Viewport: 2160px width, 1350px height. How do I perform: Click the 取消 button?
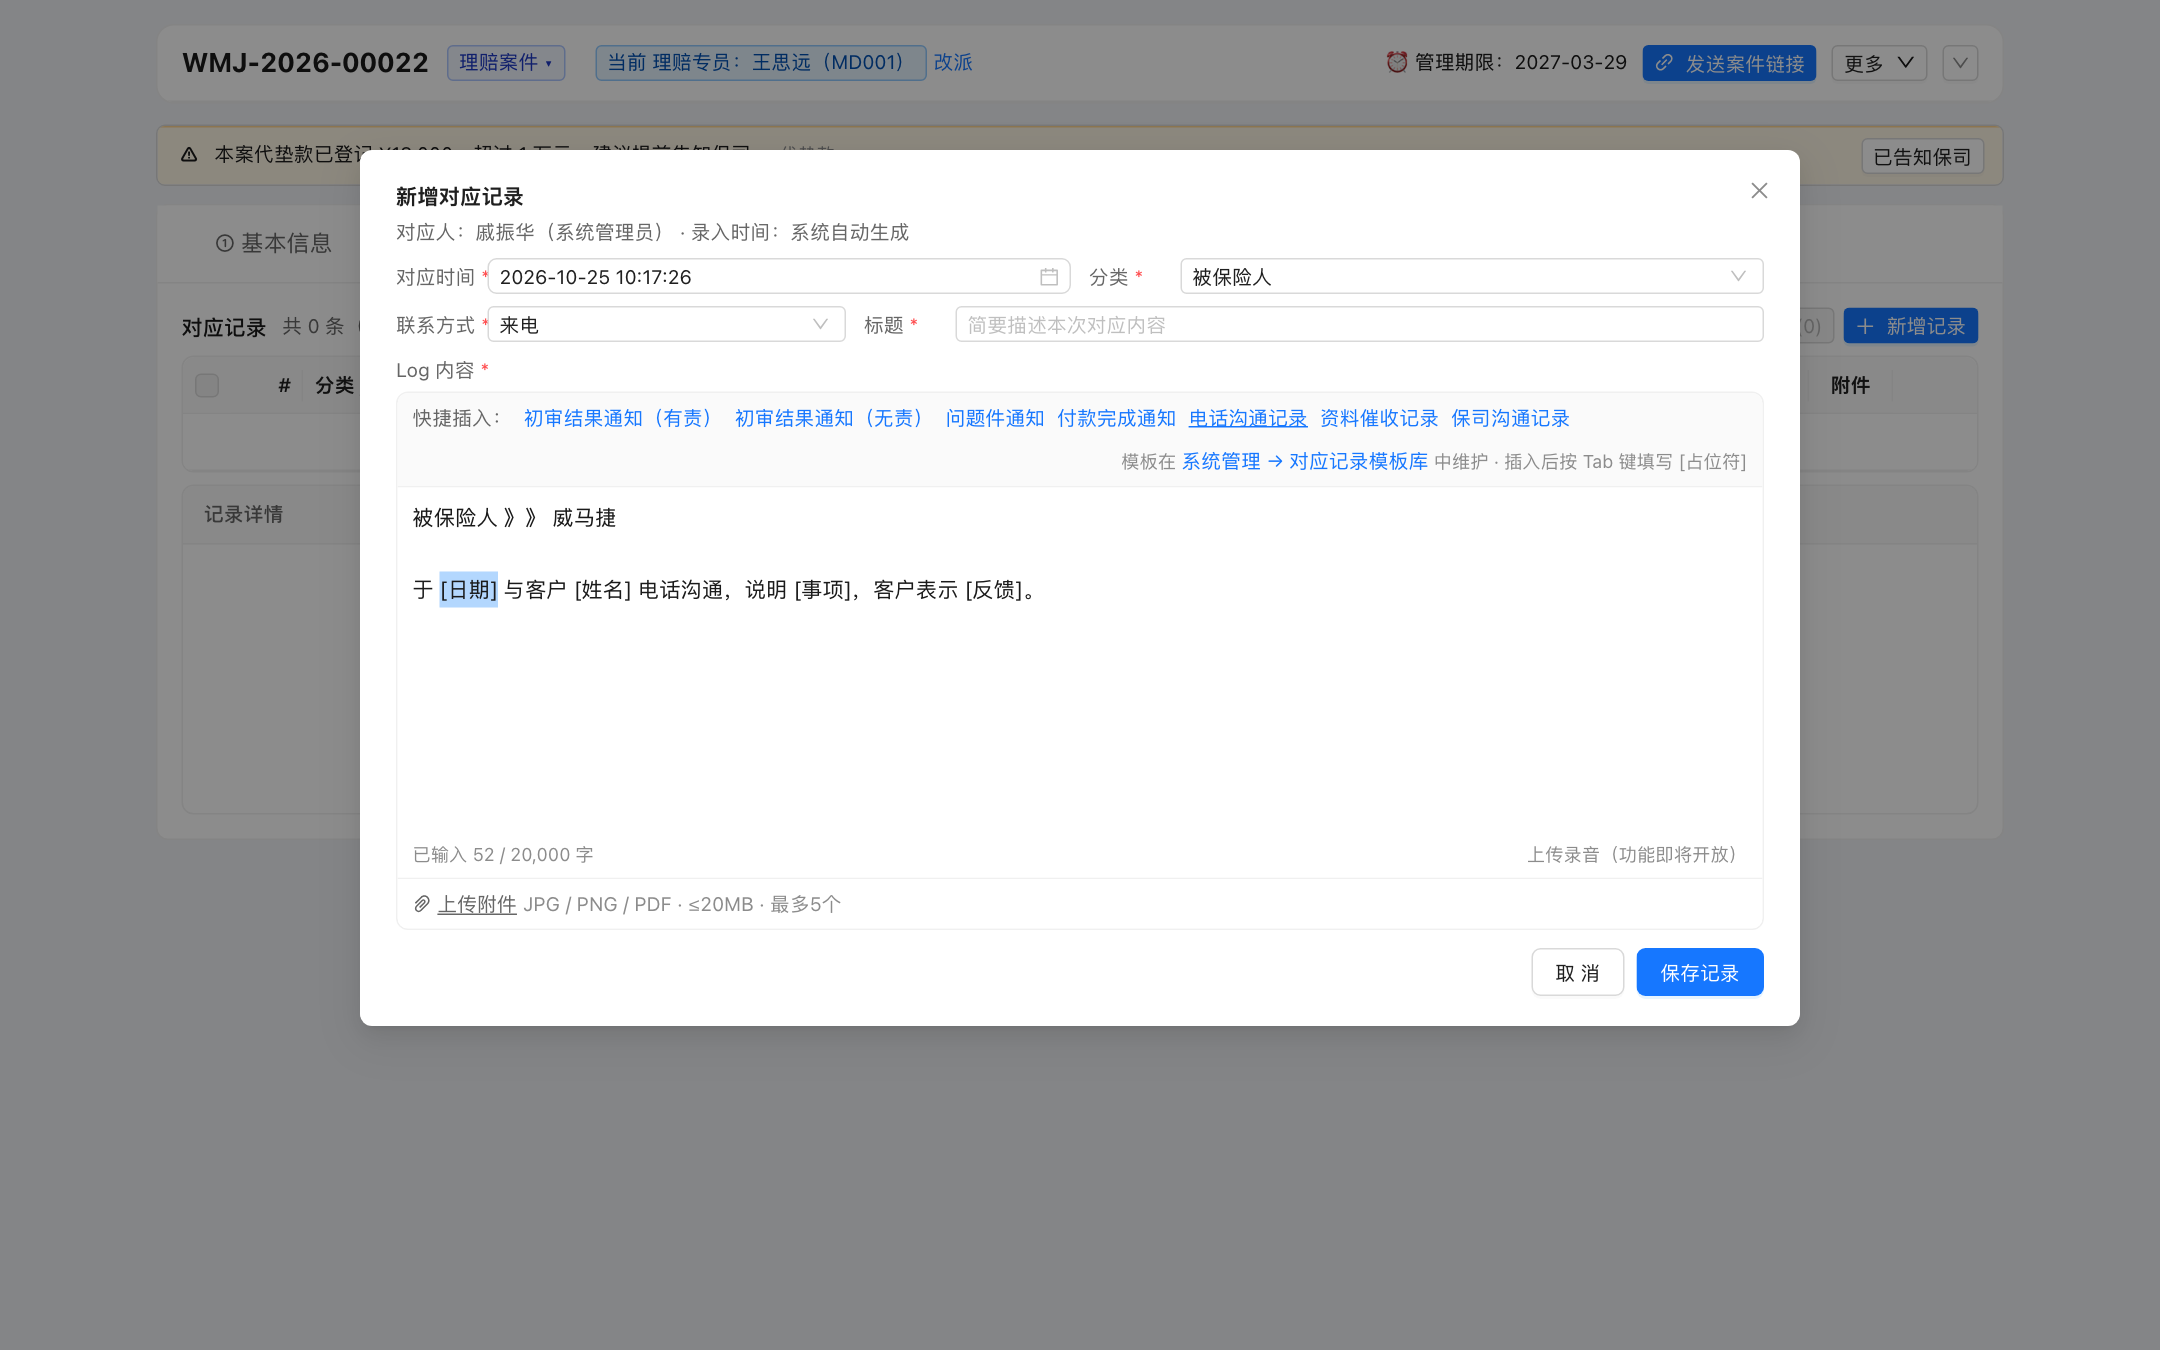(1577, 972)
